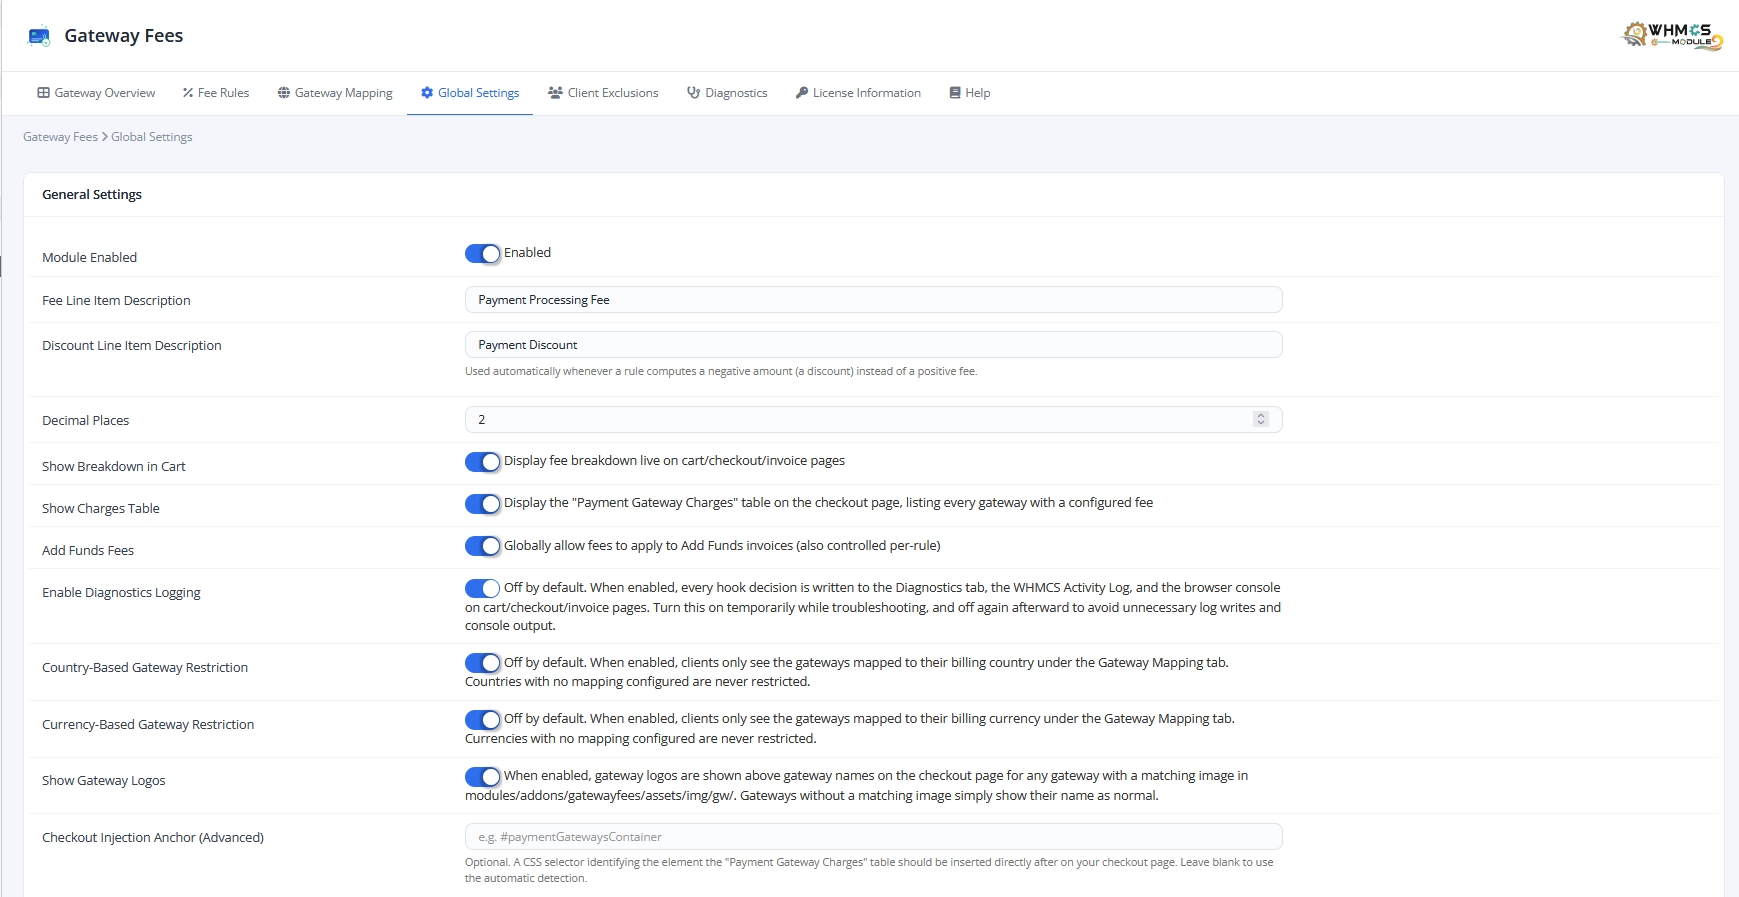This screenshot has height=897, width=1739.
Task: Click the License Information key icon
Action: click(802, 93)
